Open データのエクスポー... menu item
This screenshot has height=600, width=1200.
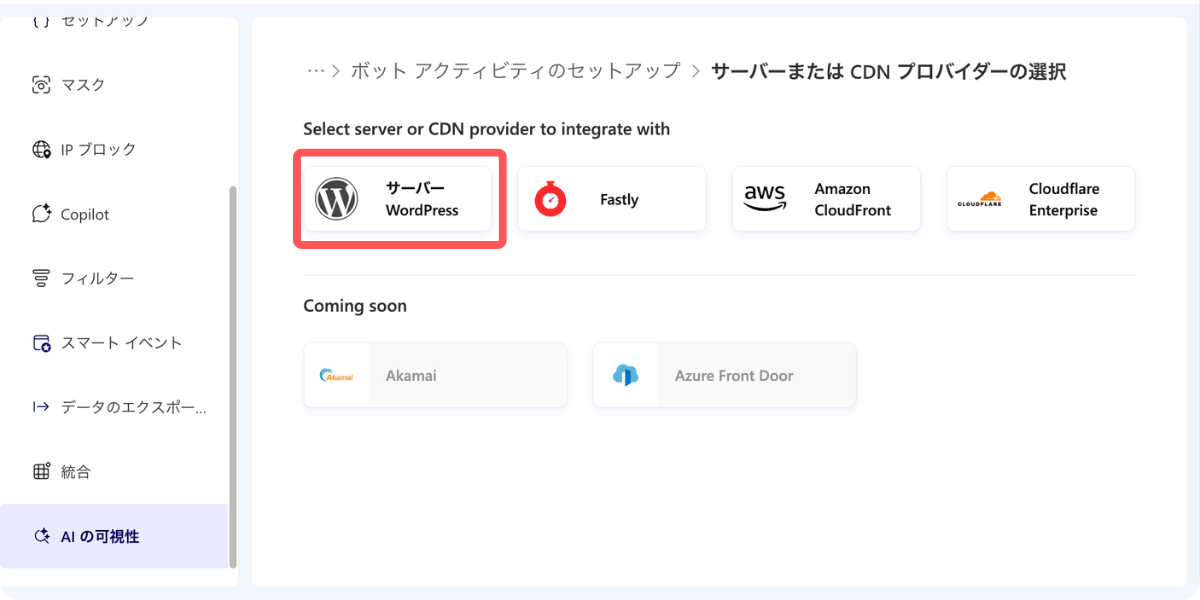pos(115,407)
